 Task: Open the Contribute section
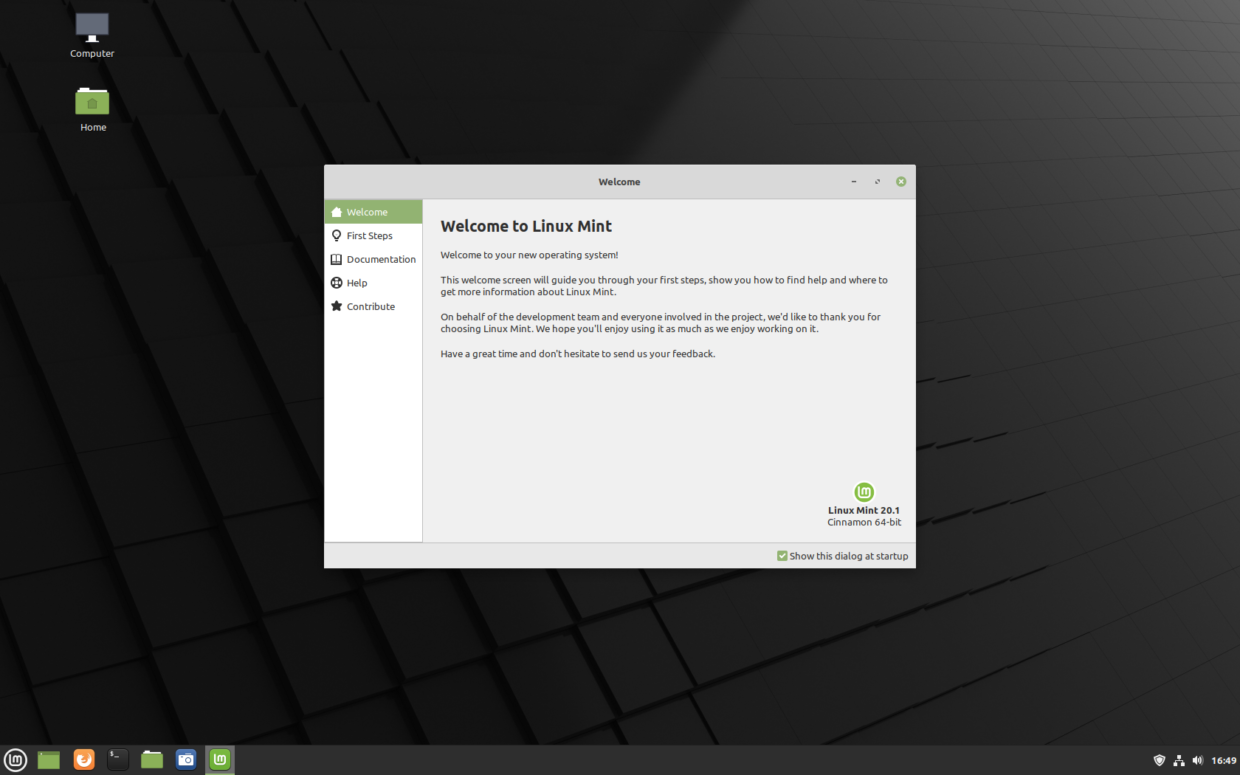pos(373,306)
